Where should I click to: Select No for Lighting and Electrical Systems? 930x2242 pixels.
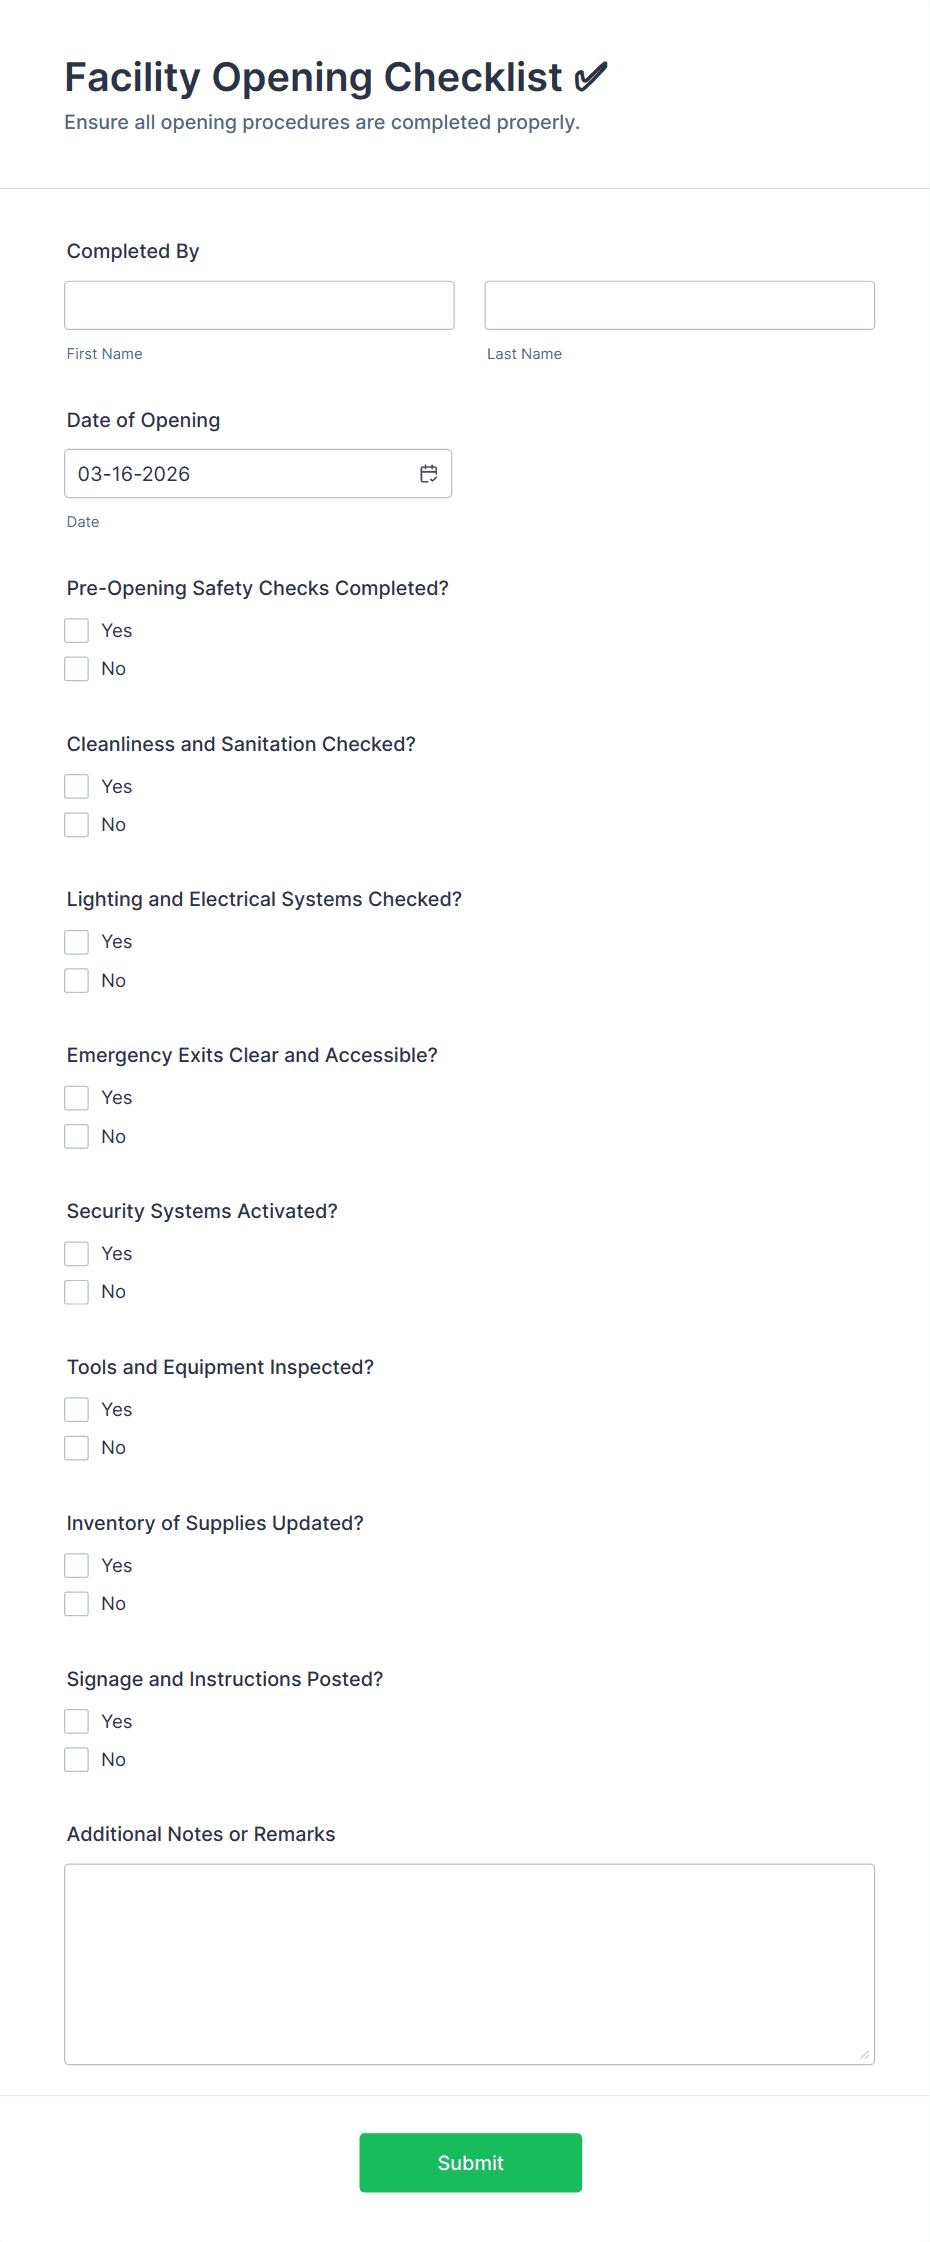pyautogui.click(x=77, y=981)
